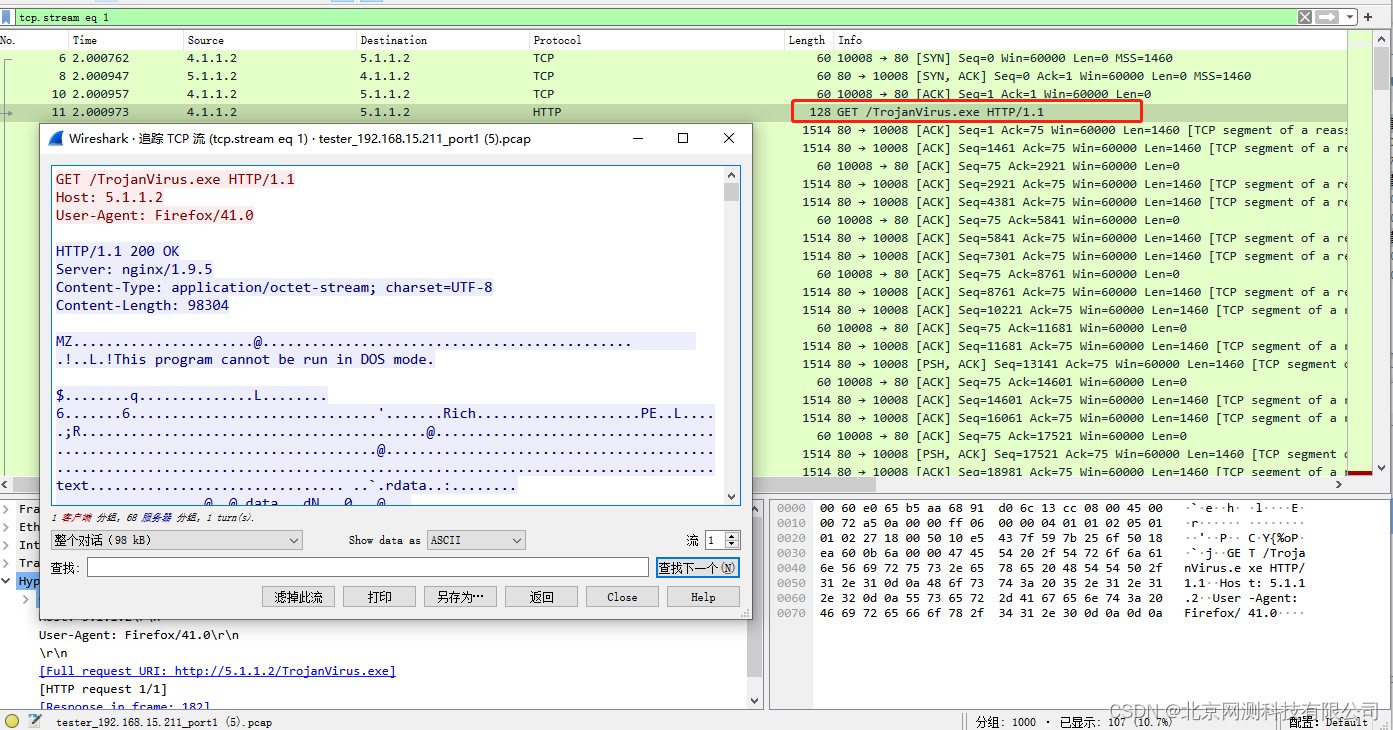
Task: Sort packet list by the Protocol column
Action: [x=657, y=40]
